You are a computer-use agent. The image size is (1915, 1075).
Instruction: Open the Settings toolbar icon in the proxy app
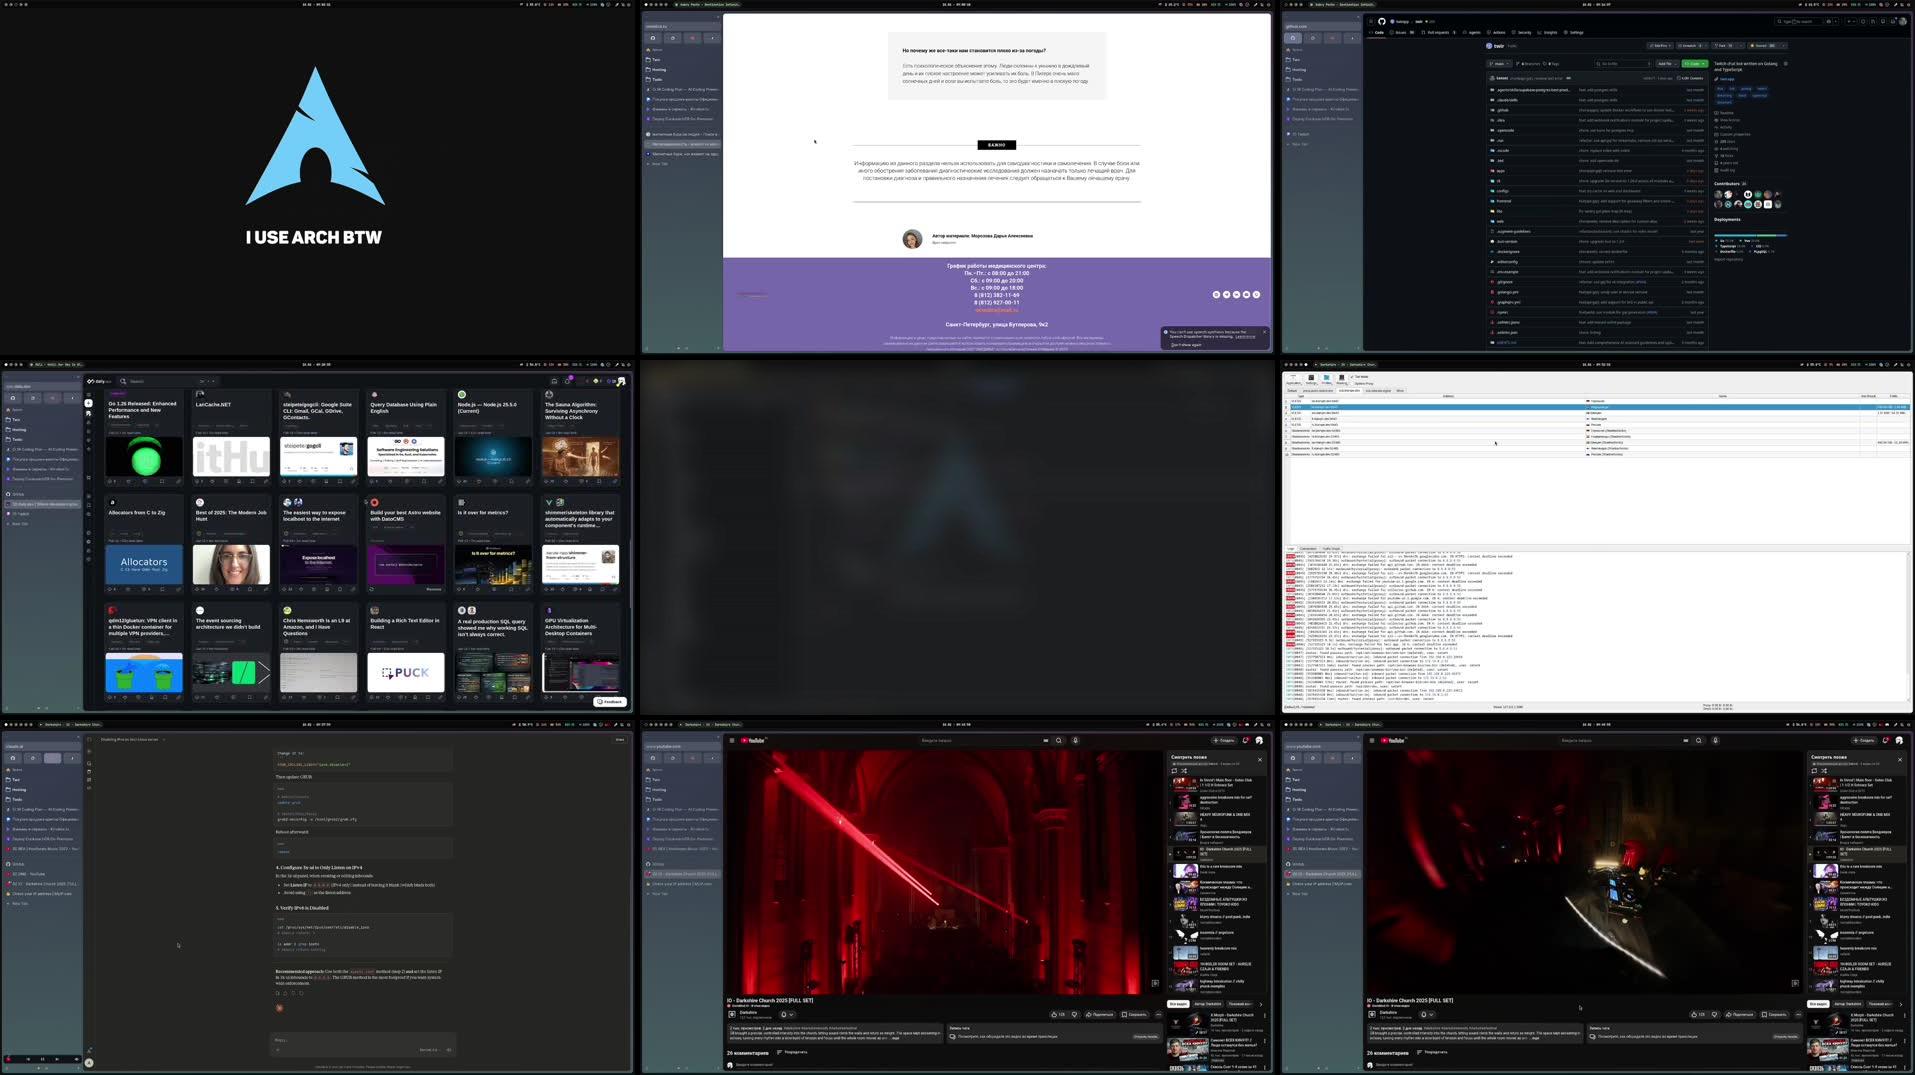click(x=1311, y=381)
